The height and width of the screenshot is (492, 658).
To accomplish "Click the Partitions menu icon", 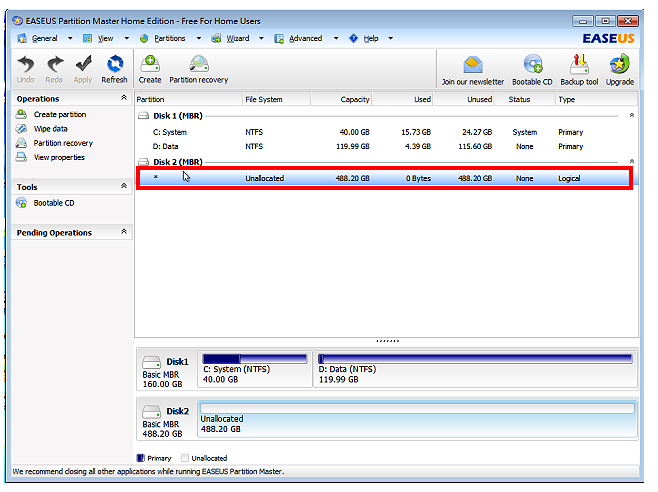I will click(x=144, y=38).
